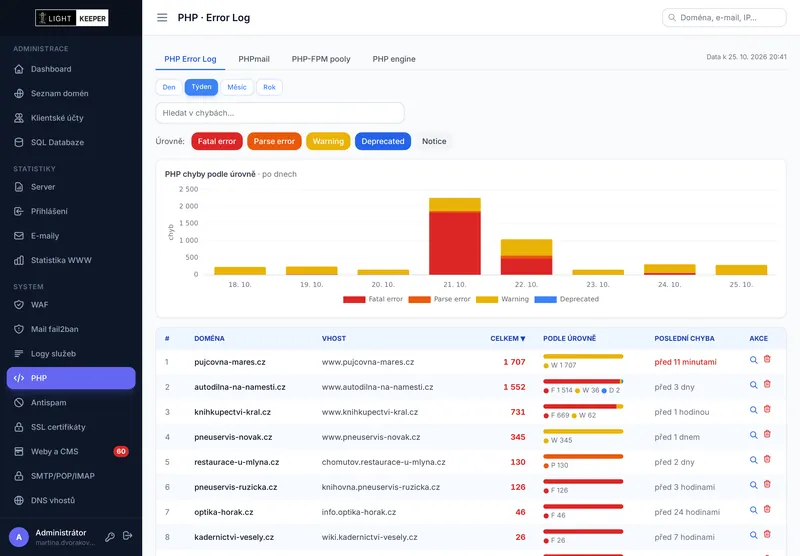Toggle Deprecated legend swatch in chart
This screenshot has width=800, height=556.
(x=545, y=299)
